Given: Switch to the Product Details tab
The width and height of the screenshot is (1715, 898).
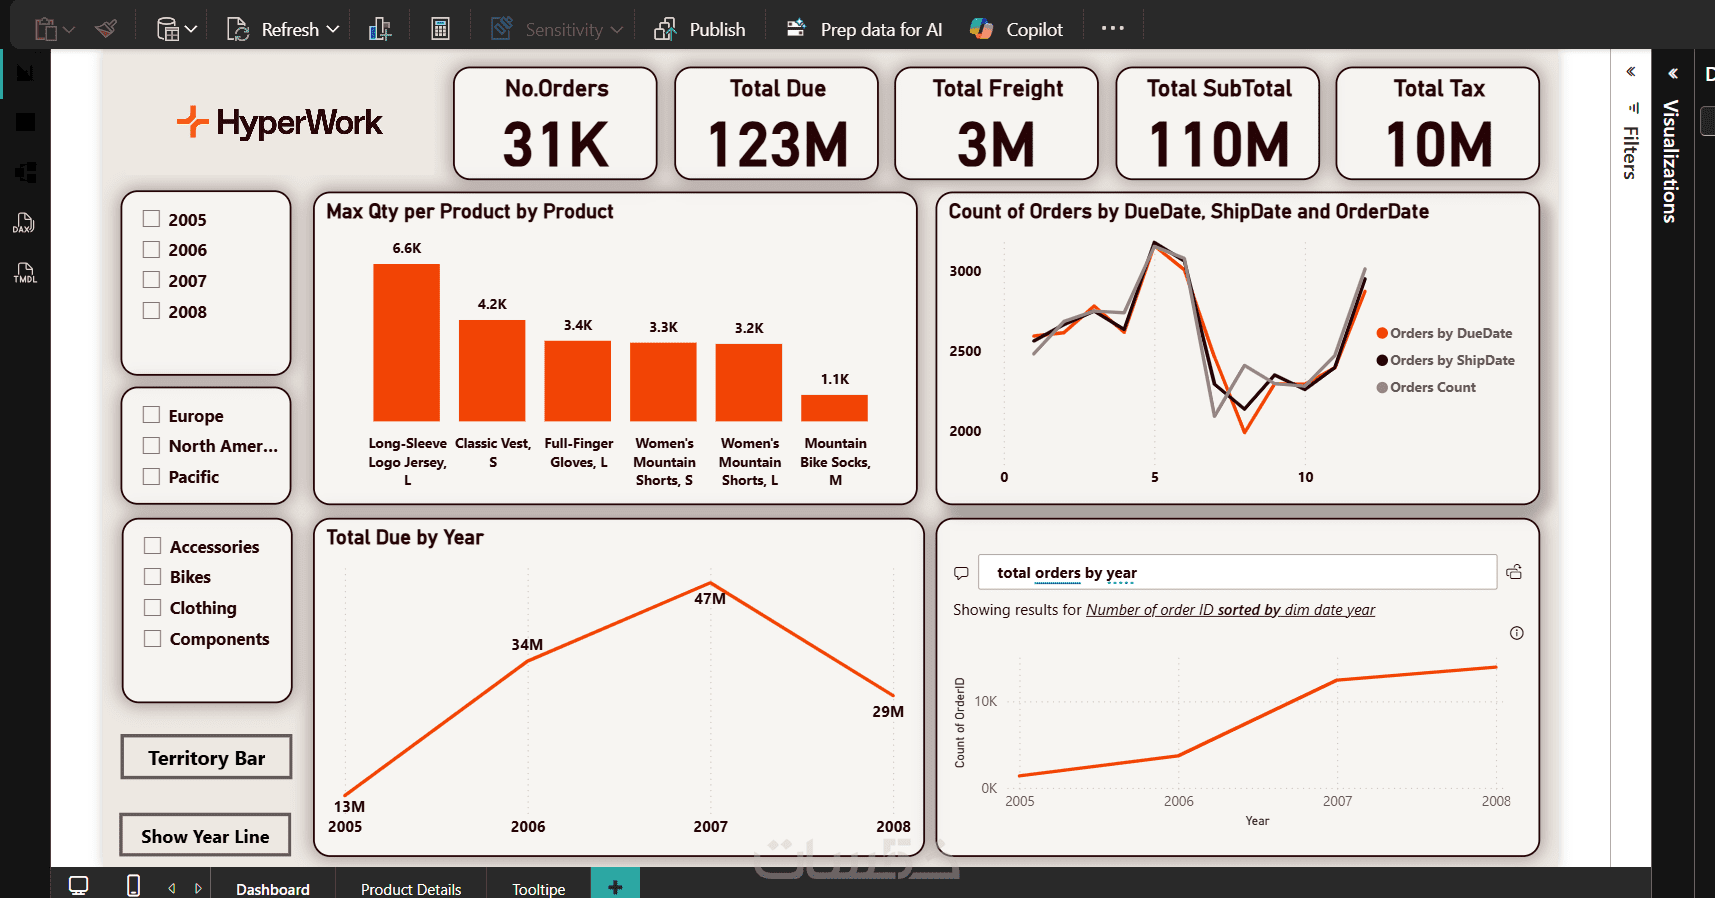Looking at the screenshot, I should click(x=411, y=888).
